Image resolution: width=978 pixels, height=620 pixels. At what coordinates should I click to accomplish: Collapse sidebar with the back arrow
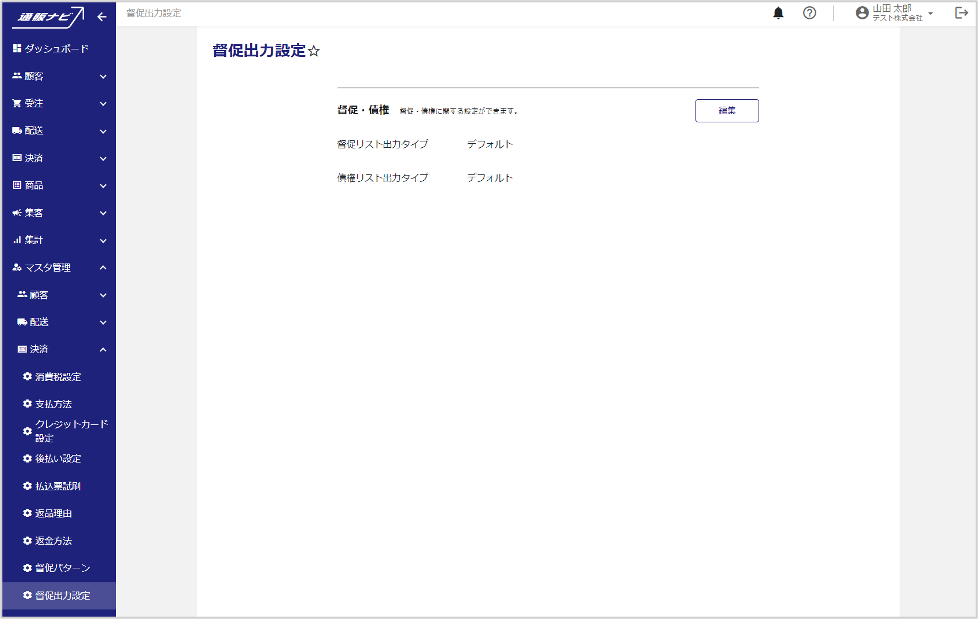102,17
